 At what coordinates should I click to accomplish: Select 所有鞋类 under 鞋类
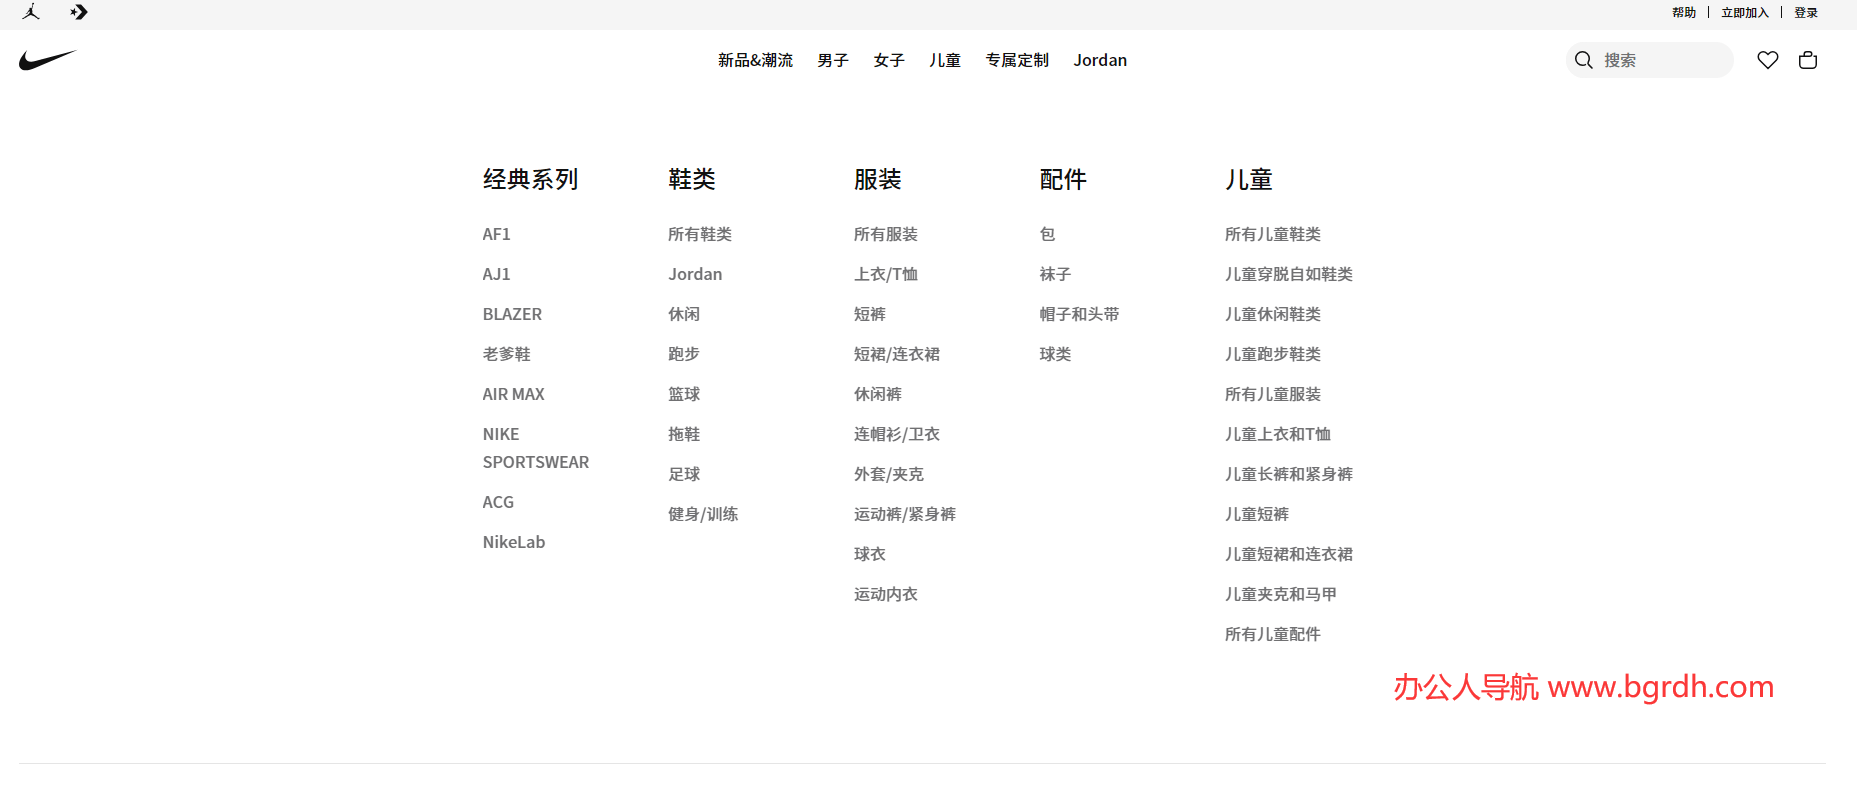pyautogui.click(x=700, y=234)
